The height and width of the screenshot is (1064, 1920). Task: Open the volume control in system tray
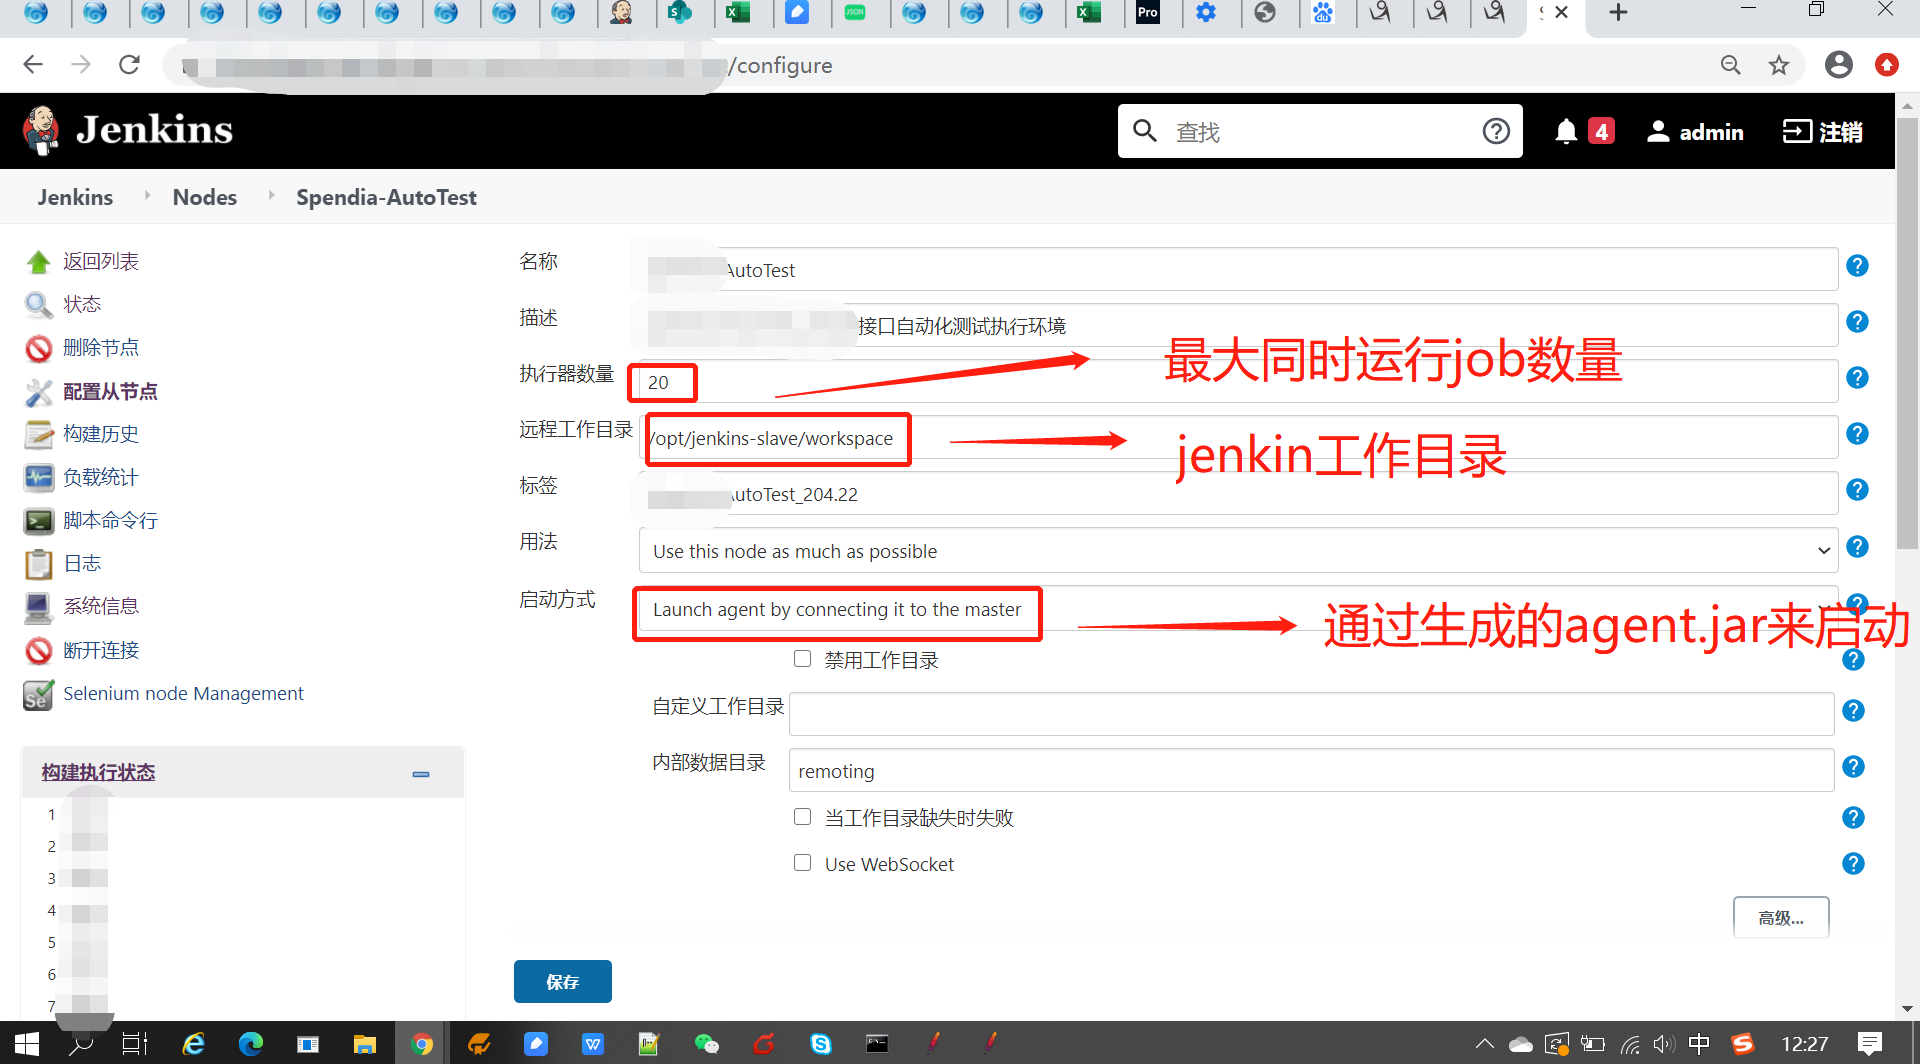tap(1663, 1044)
